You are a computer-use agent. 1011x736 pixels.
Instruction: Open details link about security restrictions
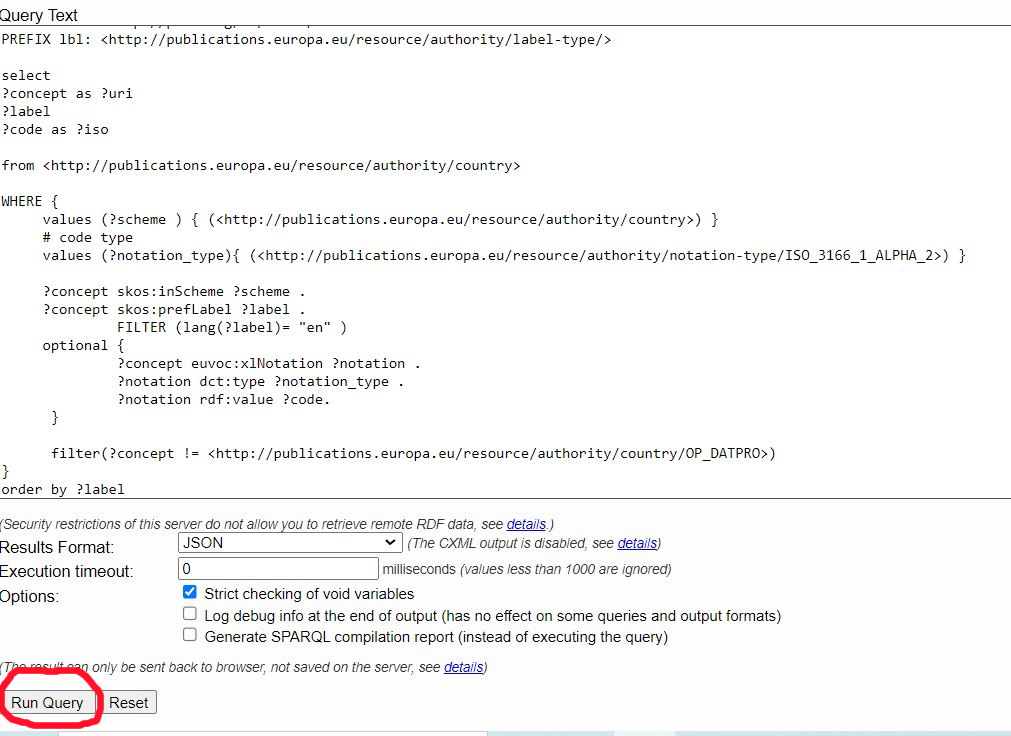click(526, 524)
